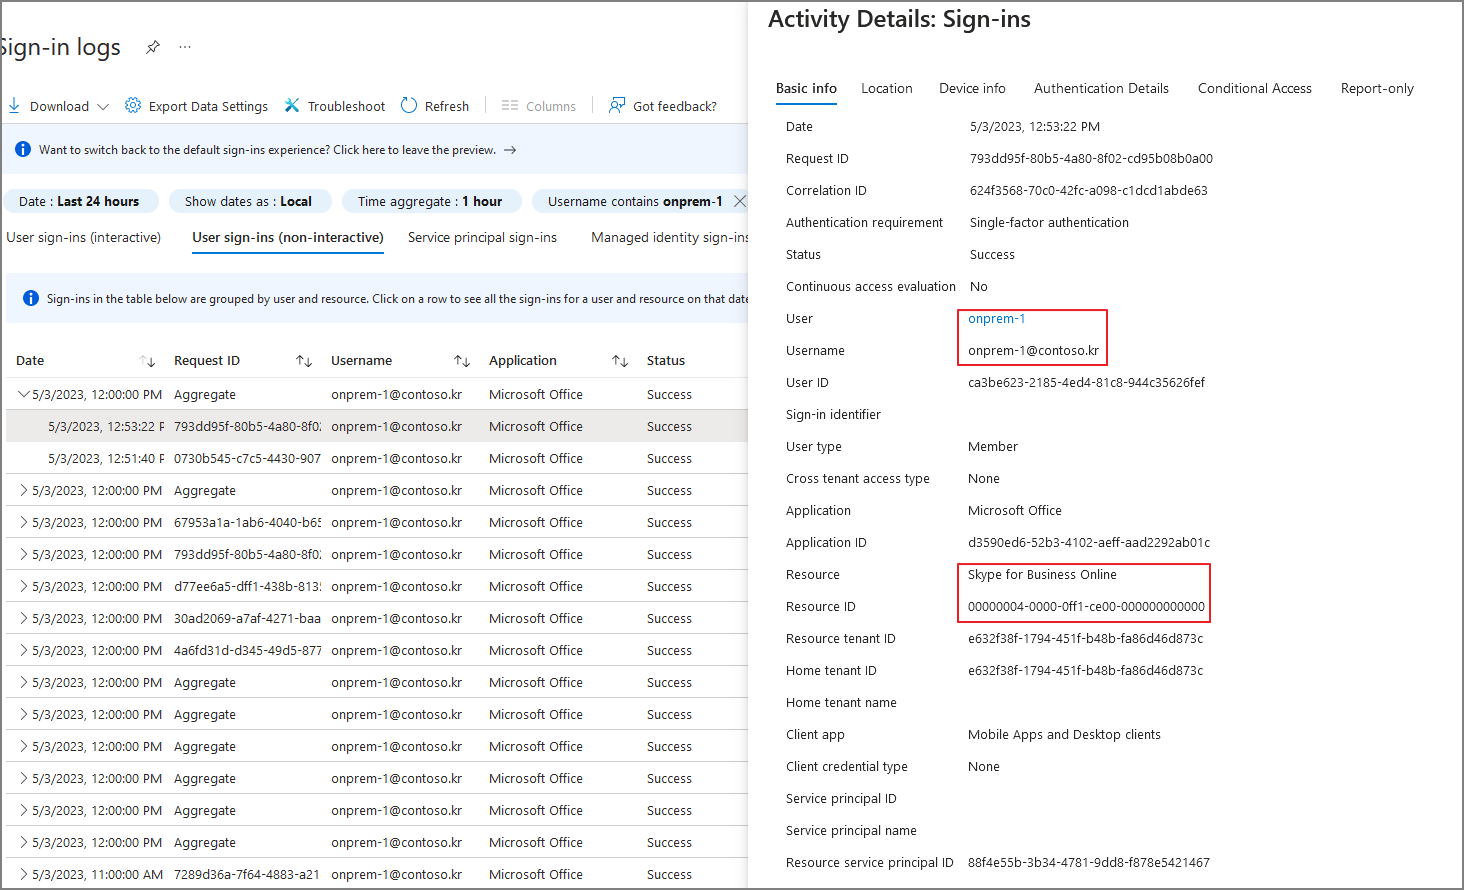
Task: Click Resource service principal ID value 88f4e55b
Action: [x=1088, y=863]
